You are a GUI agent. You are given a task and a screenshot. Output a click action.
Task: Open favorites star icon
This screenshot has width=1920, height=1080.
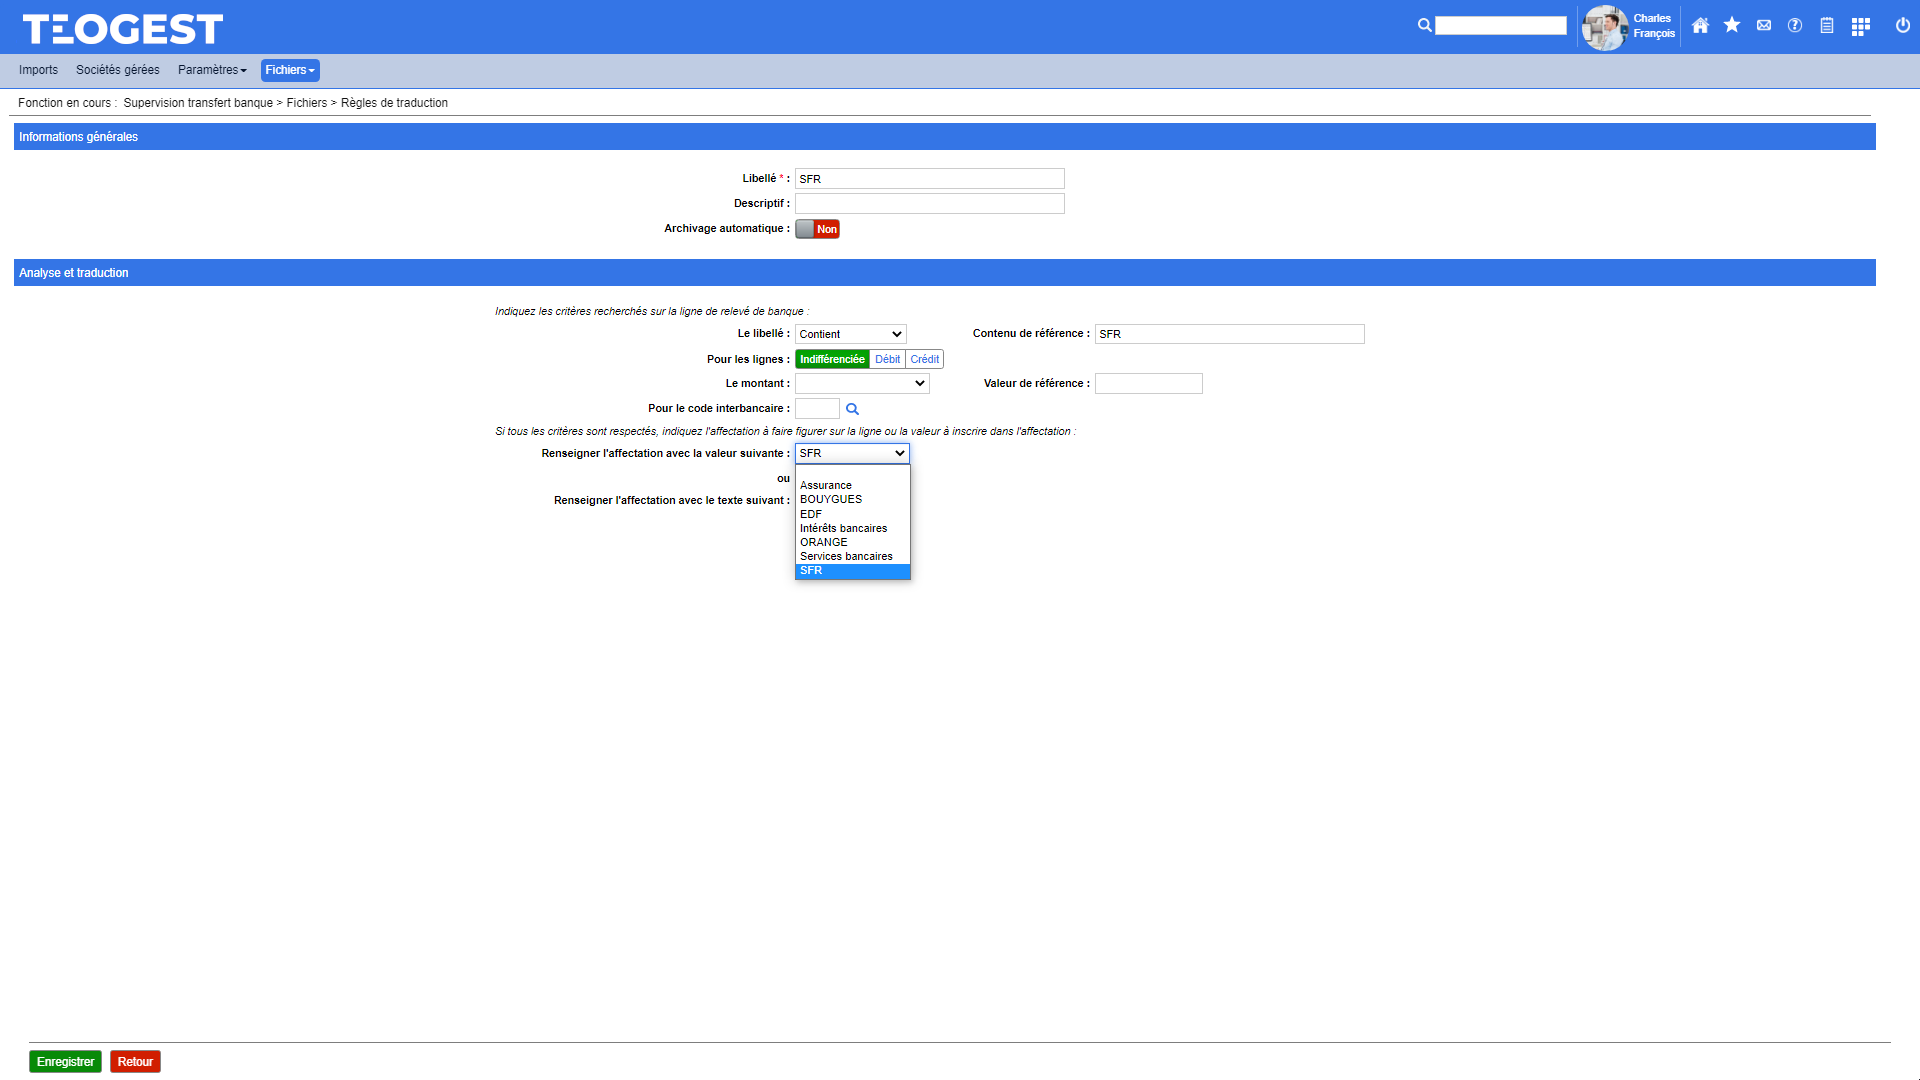(x=1732, y=26)
